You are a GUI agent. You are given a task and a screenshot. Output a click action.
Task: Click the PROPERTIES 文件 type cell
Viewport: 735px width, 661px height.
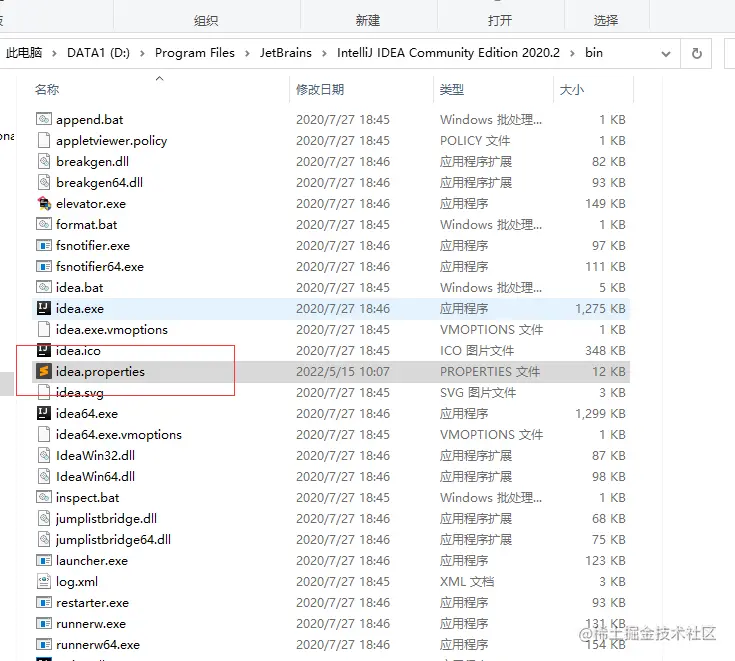click(x=490, y=371)
